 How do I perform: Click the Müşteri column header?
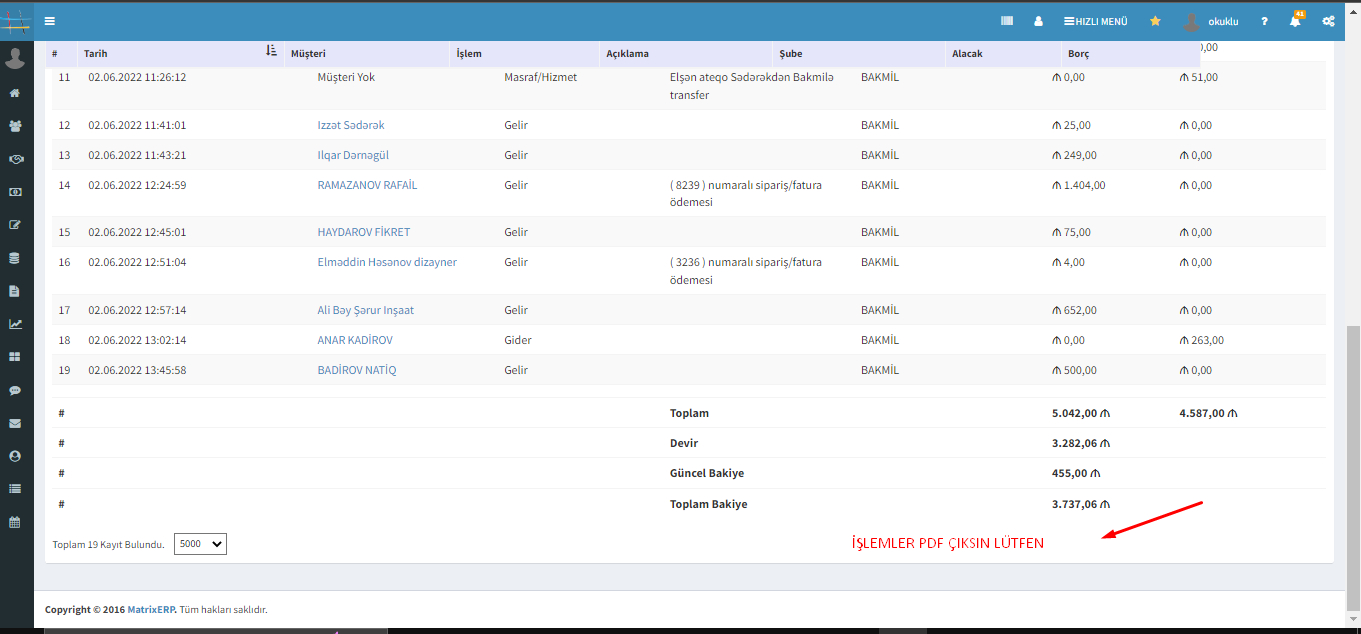coord(308,53)
